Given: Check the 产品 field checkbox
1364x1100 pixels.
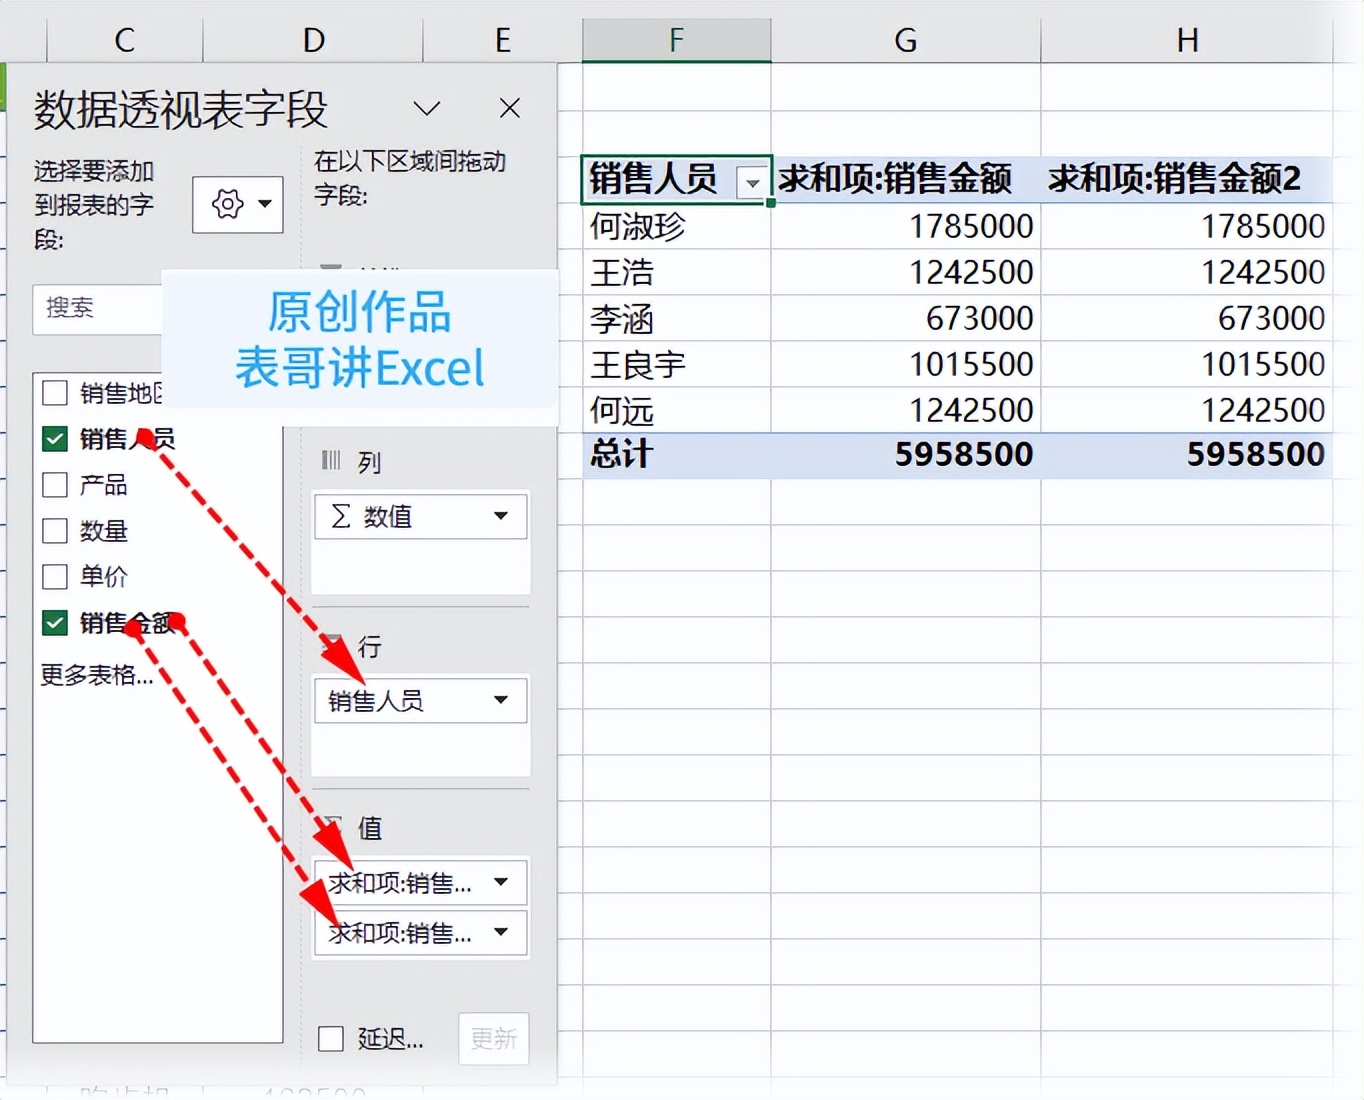Looking at the screenshot, I should 55,485.
